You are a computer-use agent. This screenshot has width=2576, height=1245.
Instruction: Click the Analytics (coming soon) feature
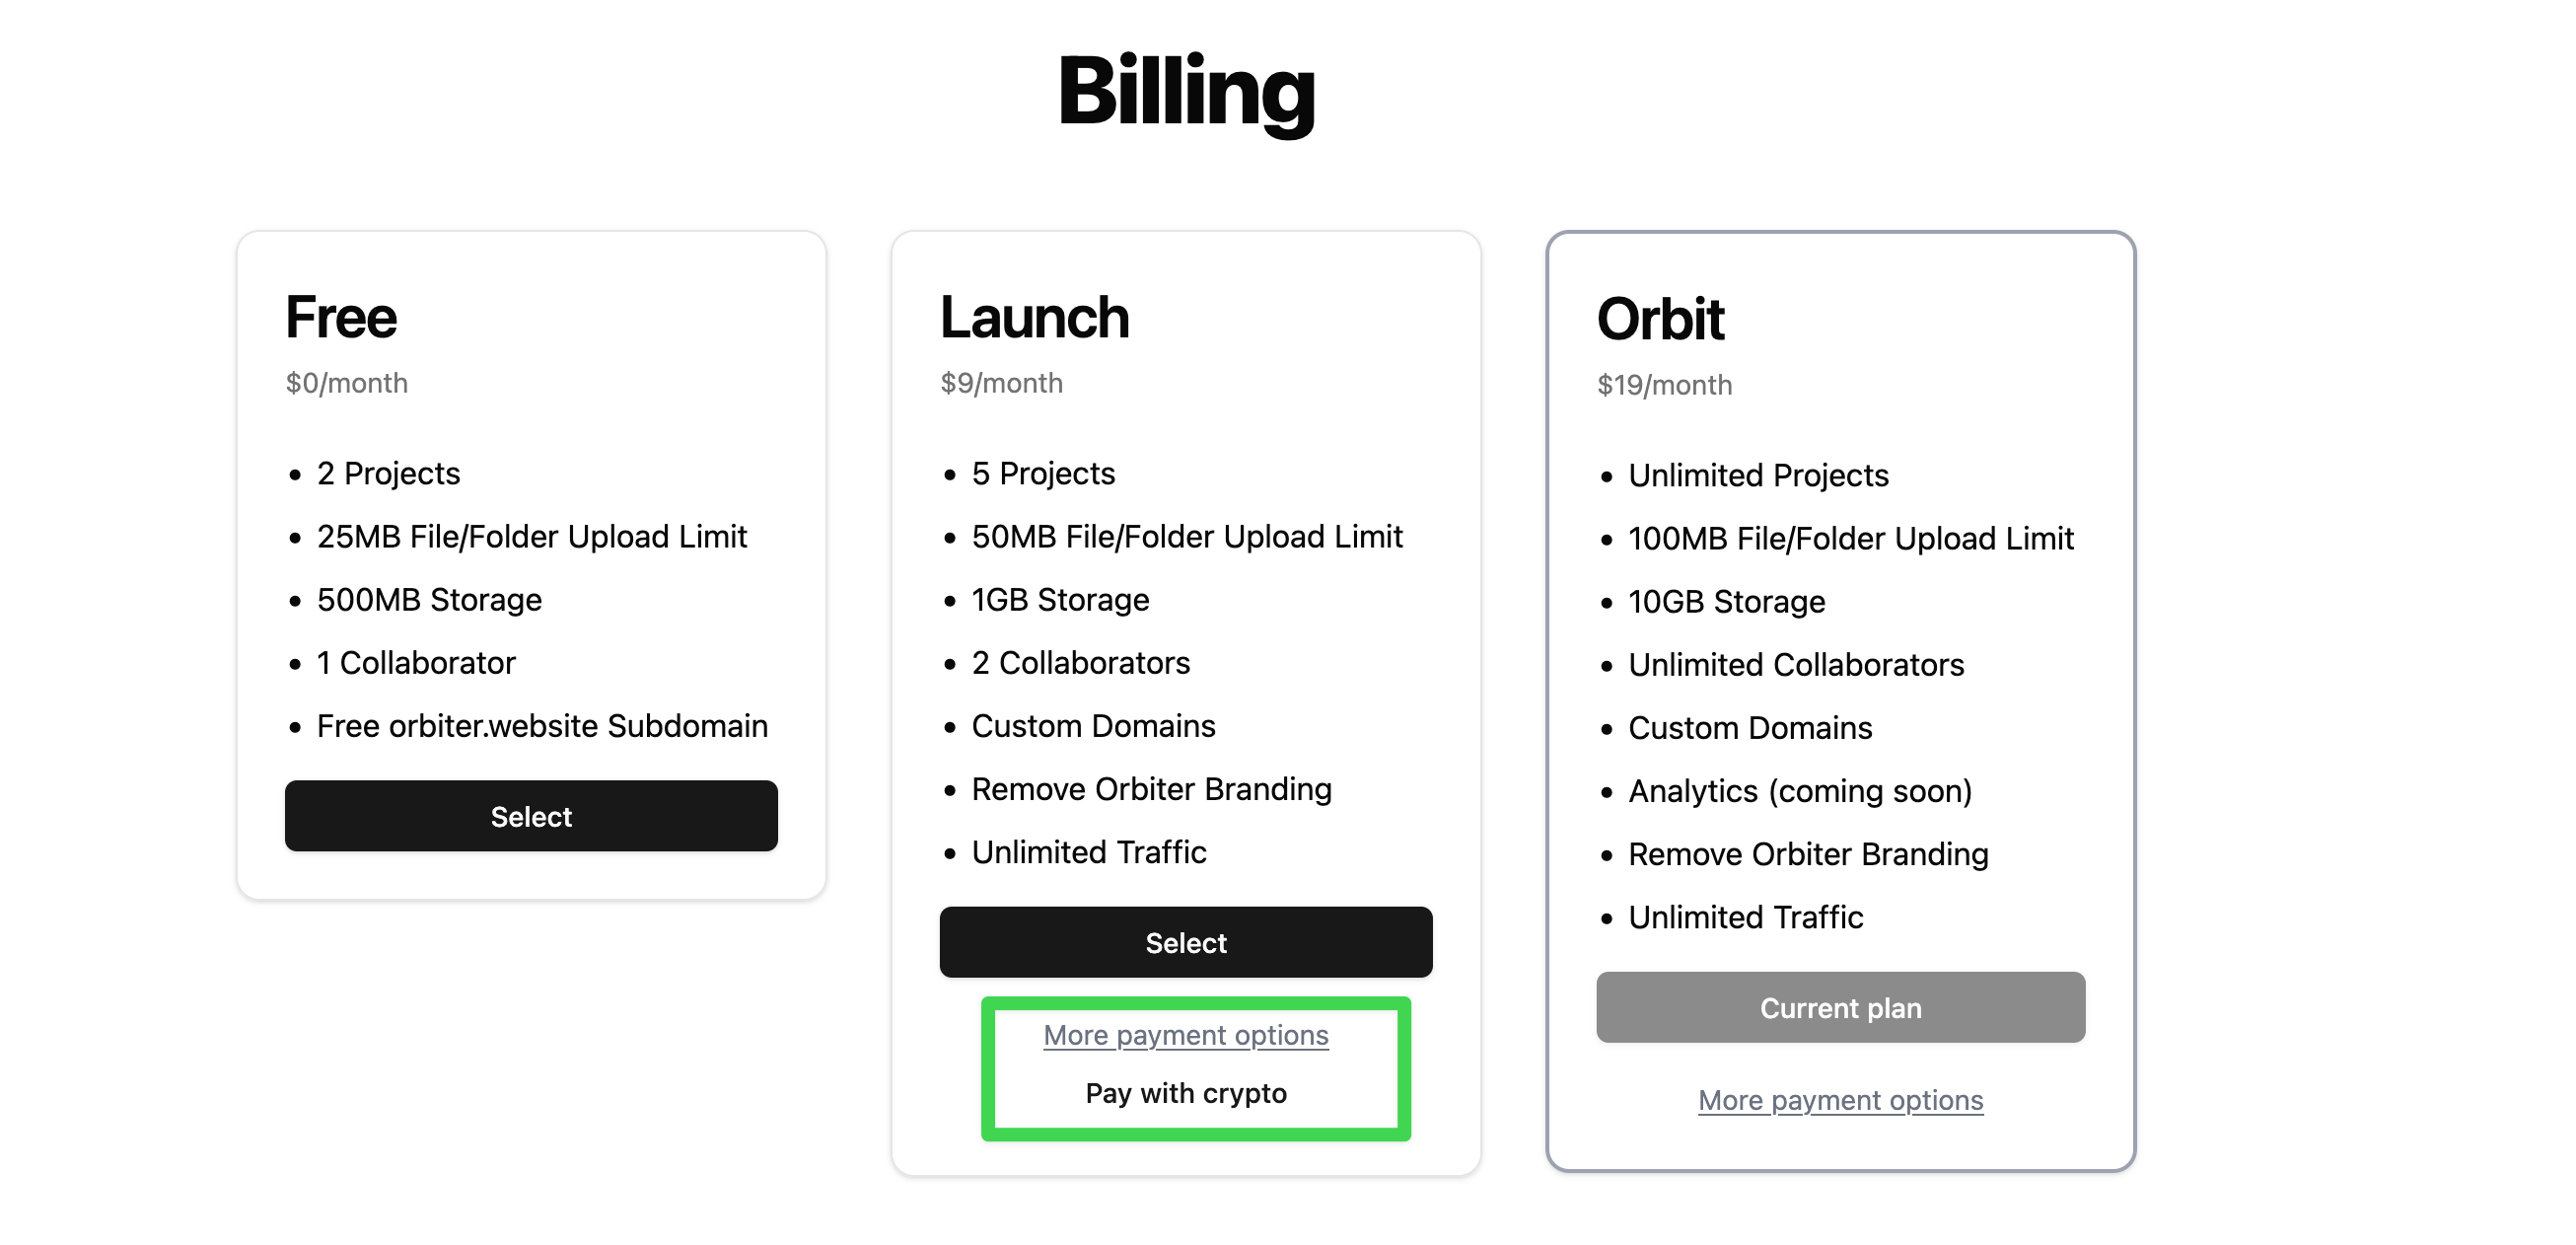pyautogui.click(x=1799, y=791)
